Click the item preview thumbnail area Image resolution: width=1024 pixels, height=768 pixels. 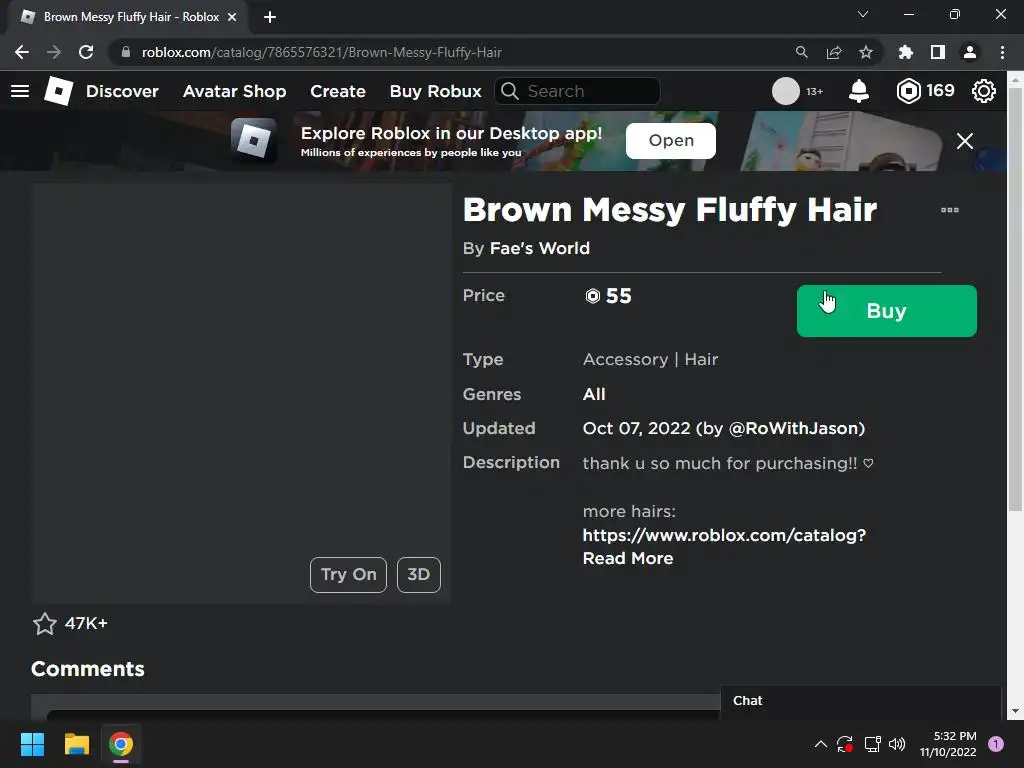click(241, 393)
